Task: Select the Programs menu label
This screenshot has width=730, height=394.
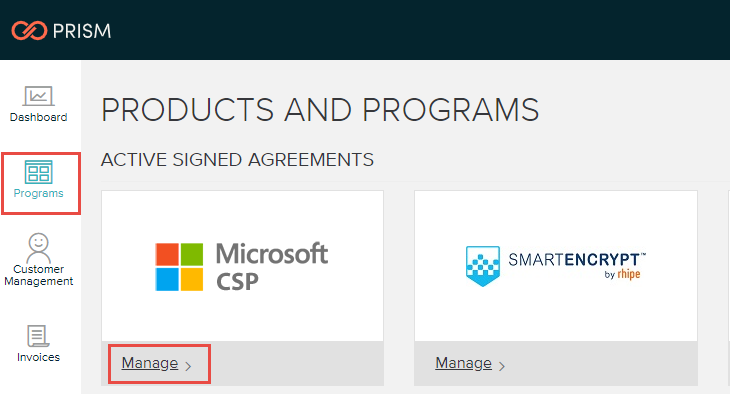Action: [38, 193]
